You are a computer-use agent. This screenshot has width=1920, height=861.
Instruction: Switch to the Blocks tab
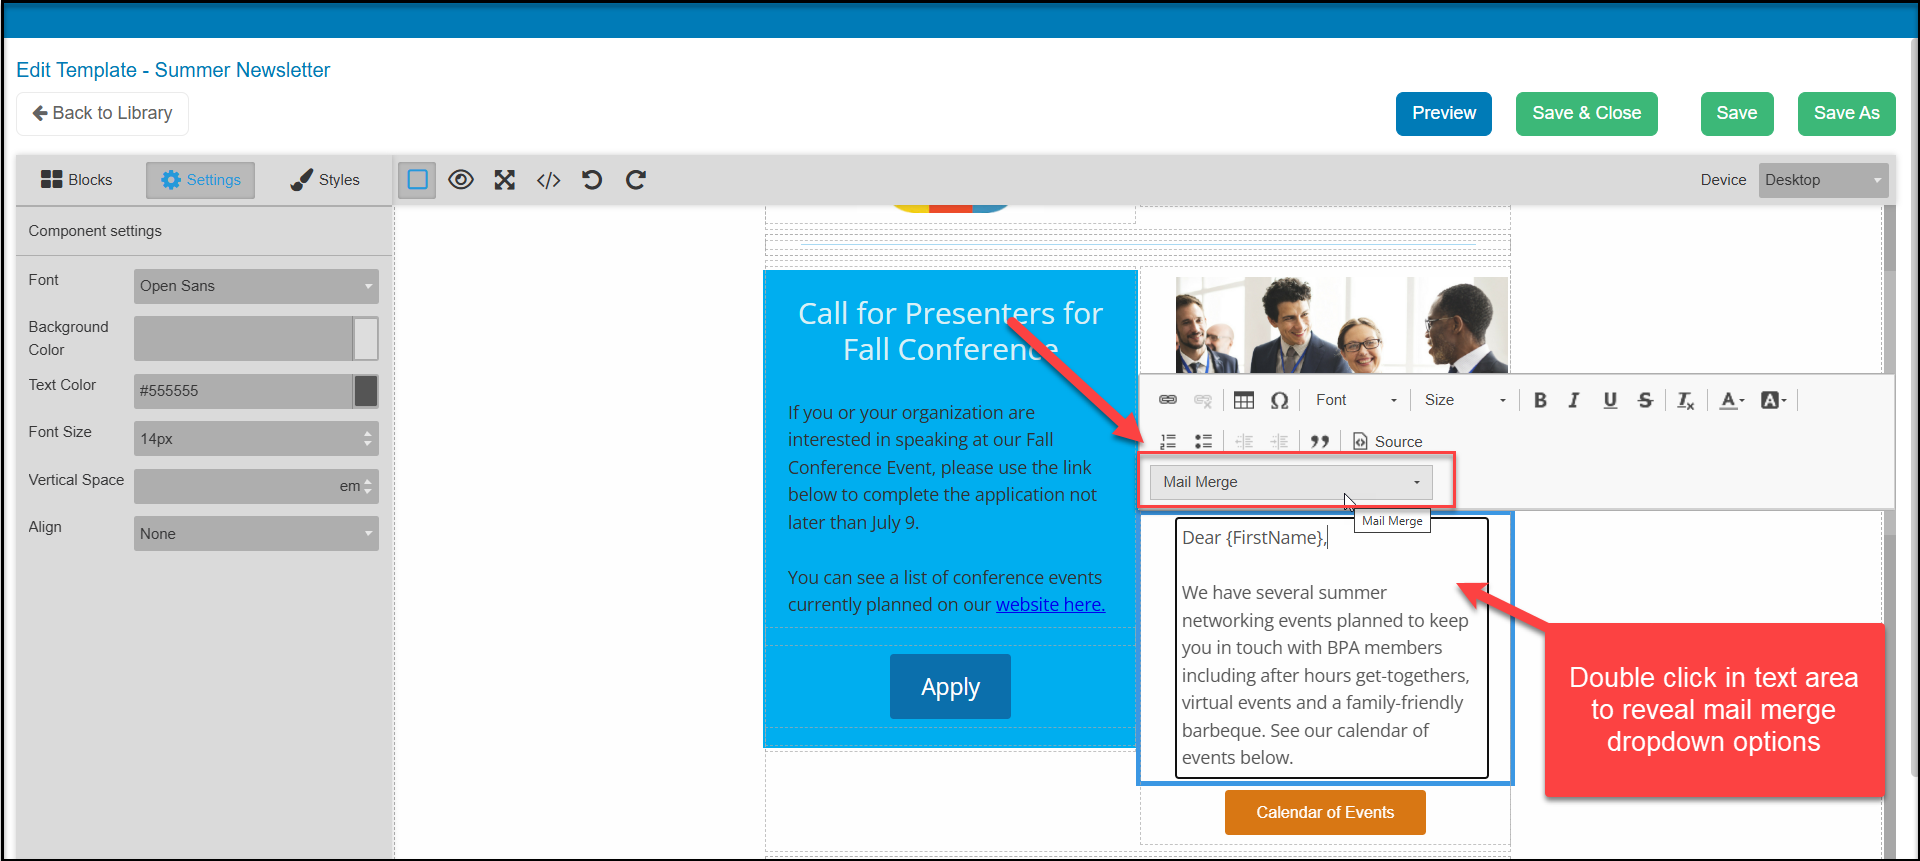tap(76, 180)
